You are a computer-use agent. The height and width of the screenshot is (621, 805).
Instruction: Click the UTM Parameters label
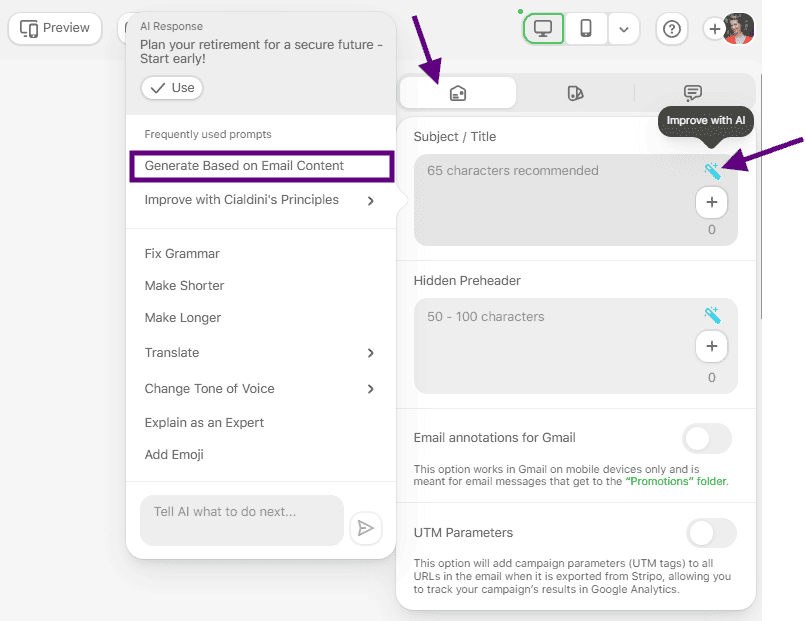[463, 533]
